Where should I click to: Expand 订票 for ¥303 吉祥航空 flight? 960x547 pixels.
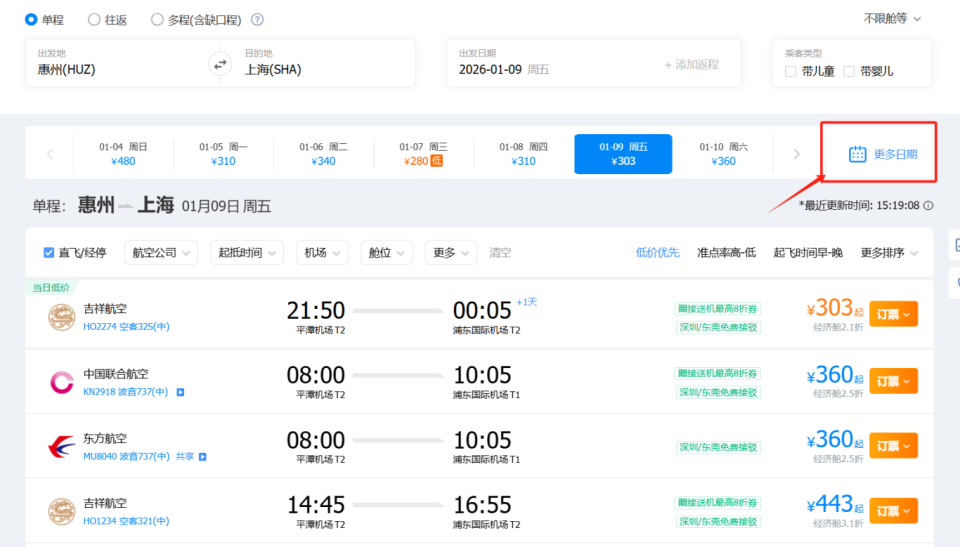click(x=893, y=314)
